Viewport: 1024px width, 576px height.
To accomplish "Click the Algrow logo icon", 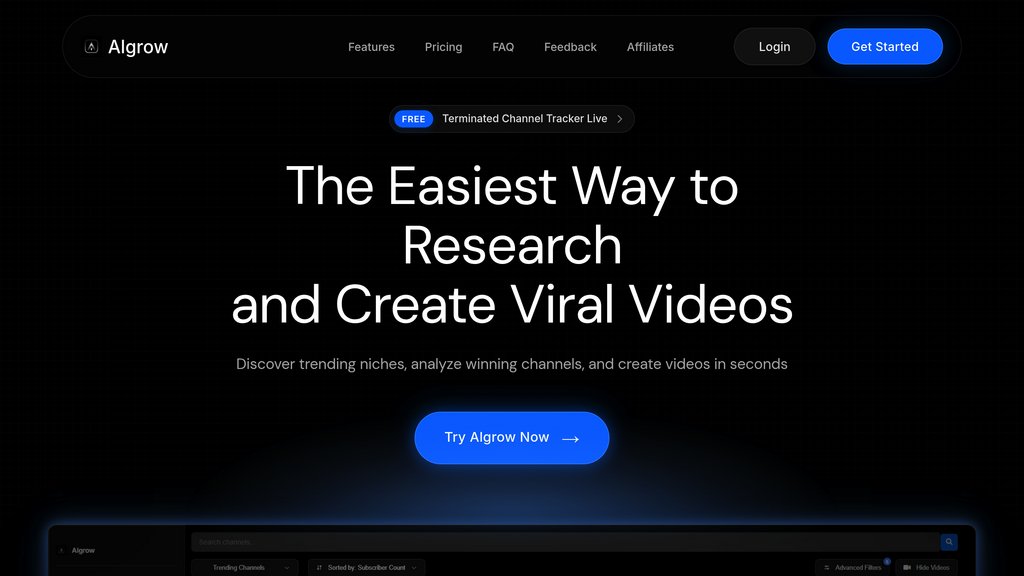I will 91,47.
